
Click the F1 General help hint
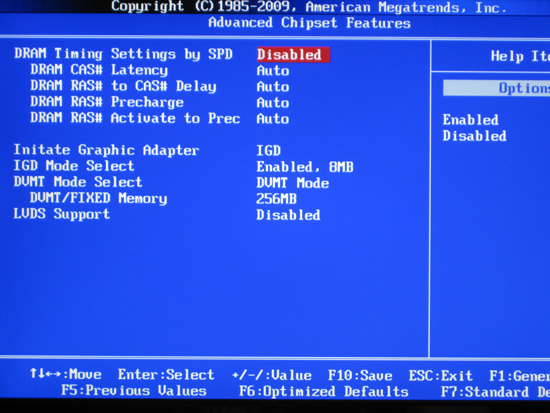519,377
